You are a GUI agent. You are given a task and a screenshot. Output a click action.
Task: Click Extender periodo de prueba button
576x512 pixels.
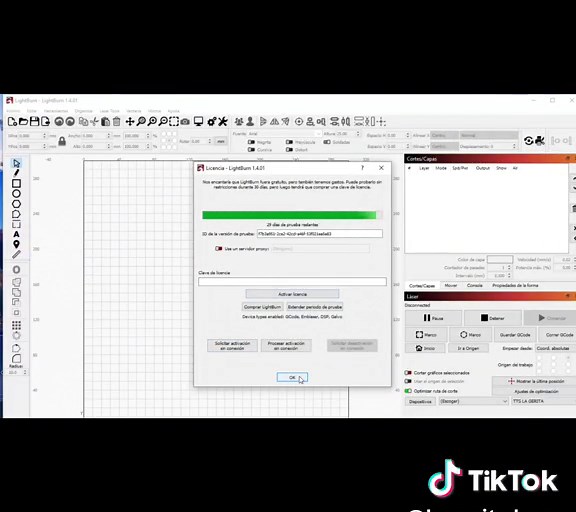point(315,307)
